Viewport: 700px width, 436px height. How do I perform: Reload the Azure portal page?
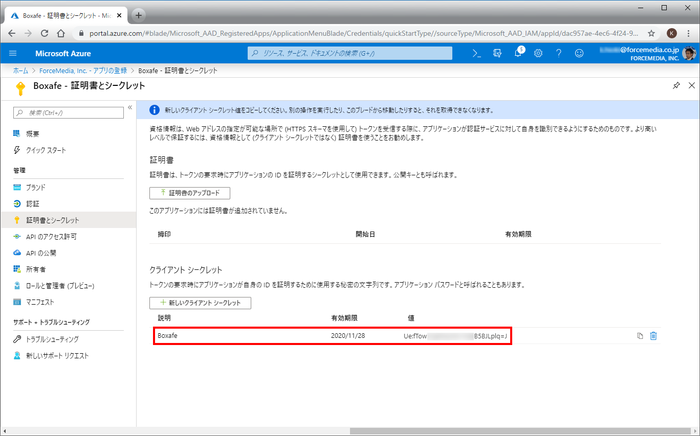point(44,33)
